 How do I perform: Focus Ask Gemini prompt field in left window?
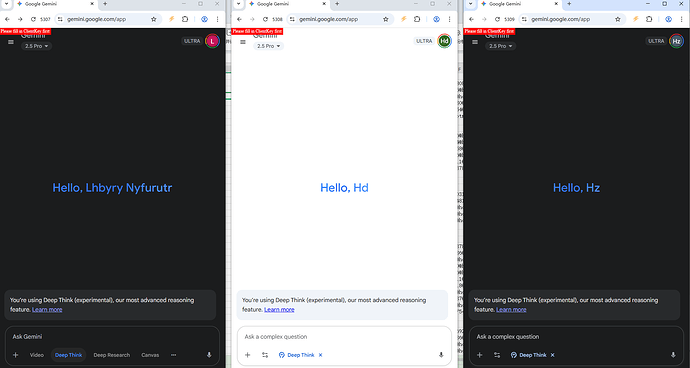(x=112, y=337)
